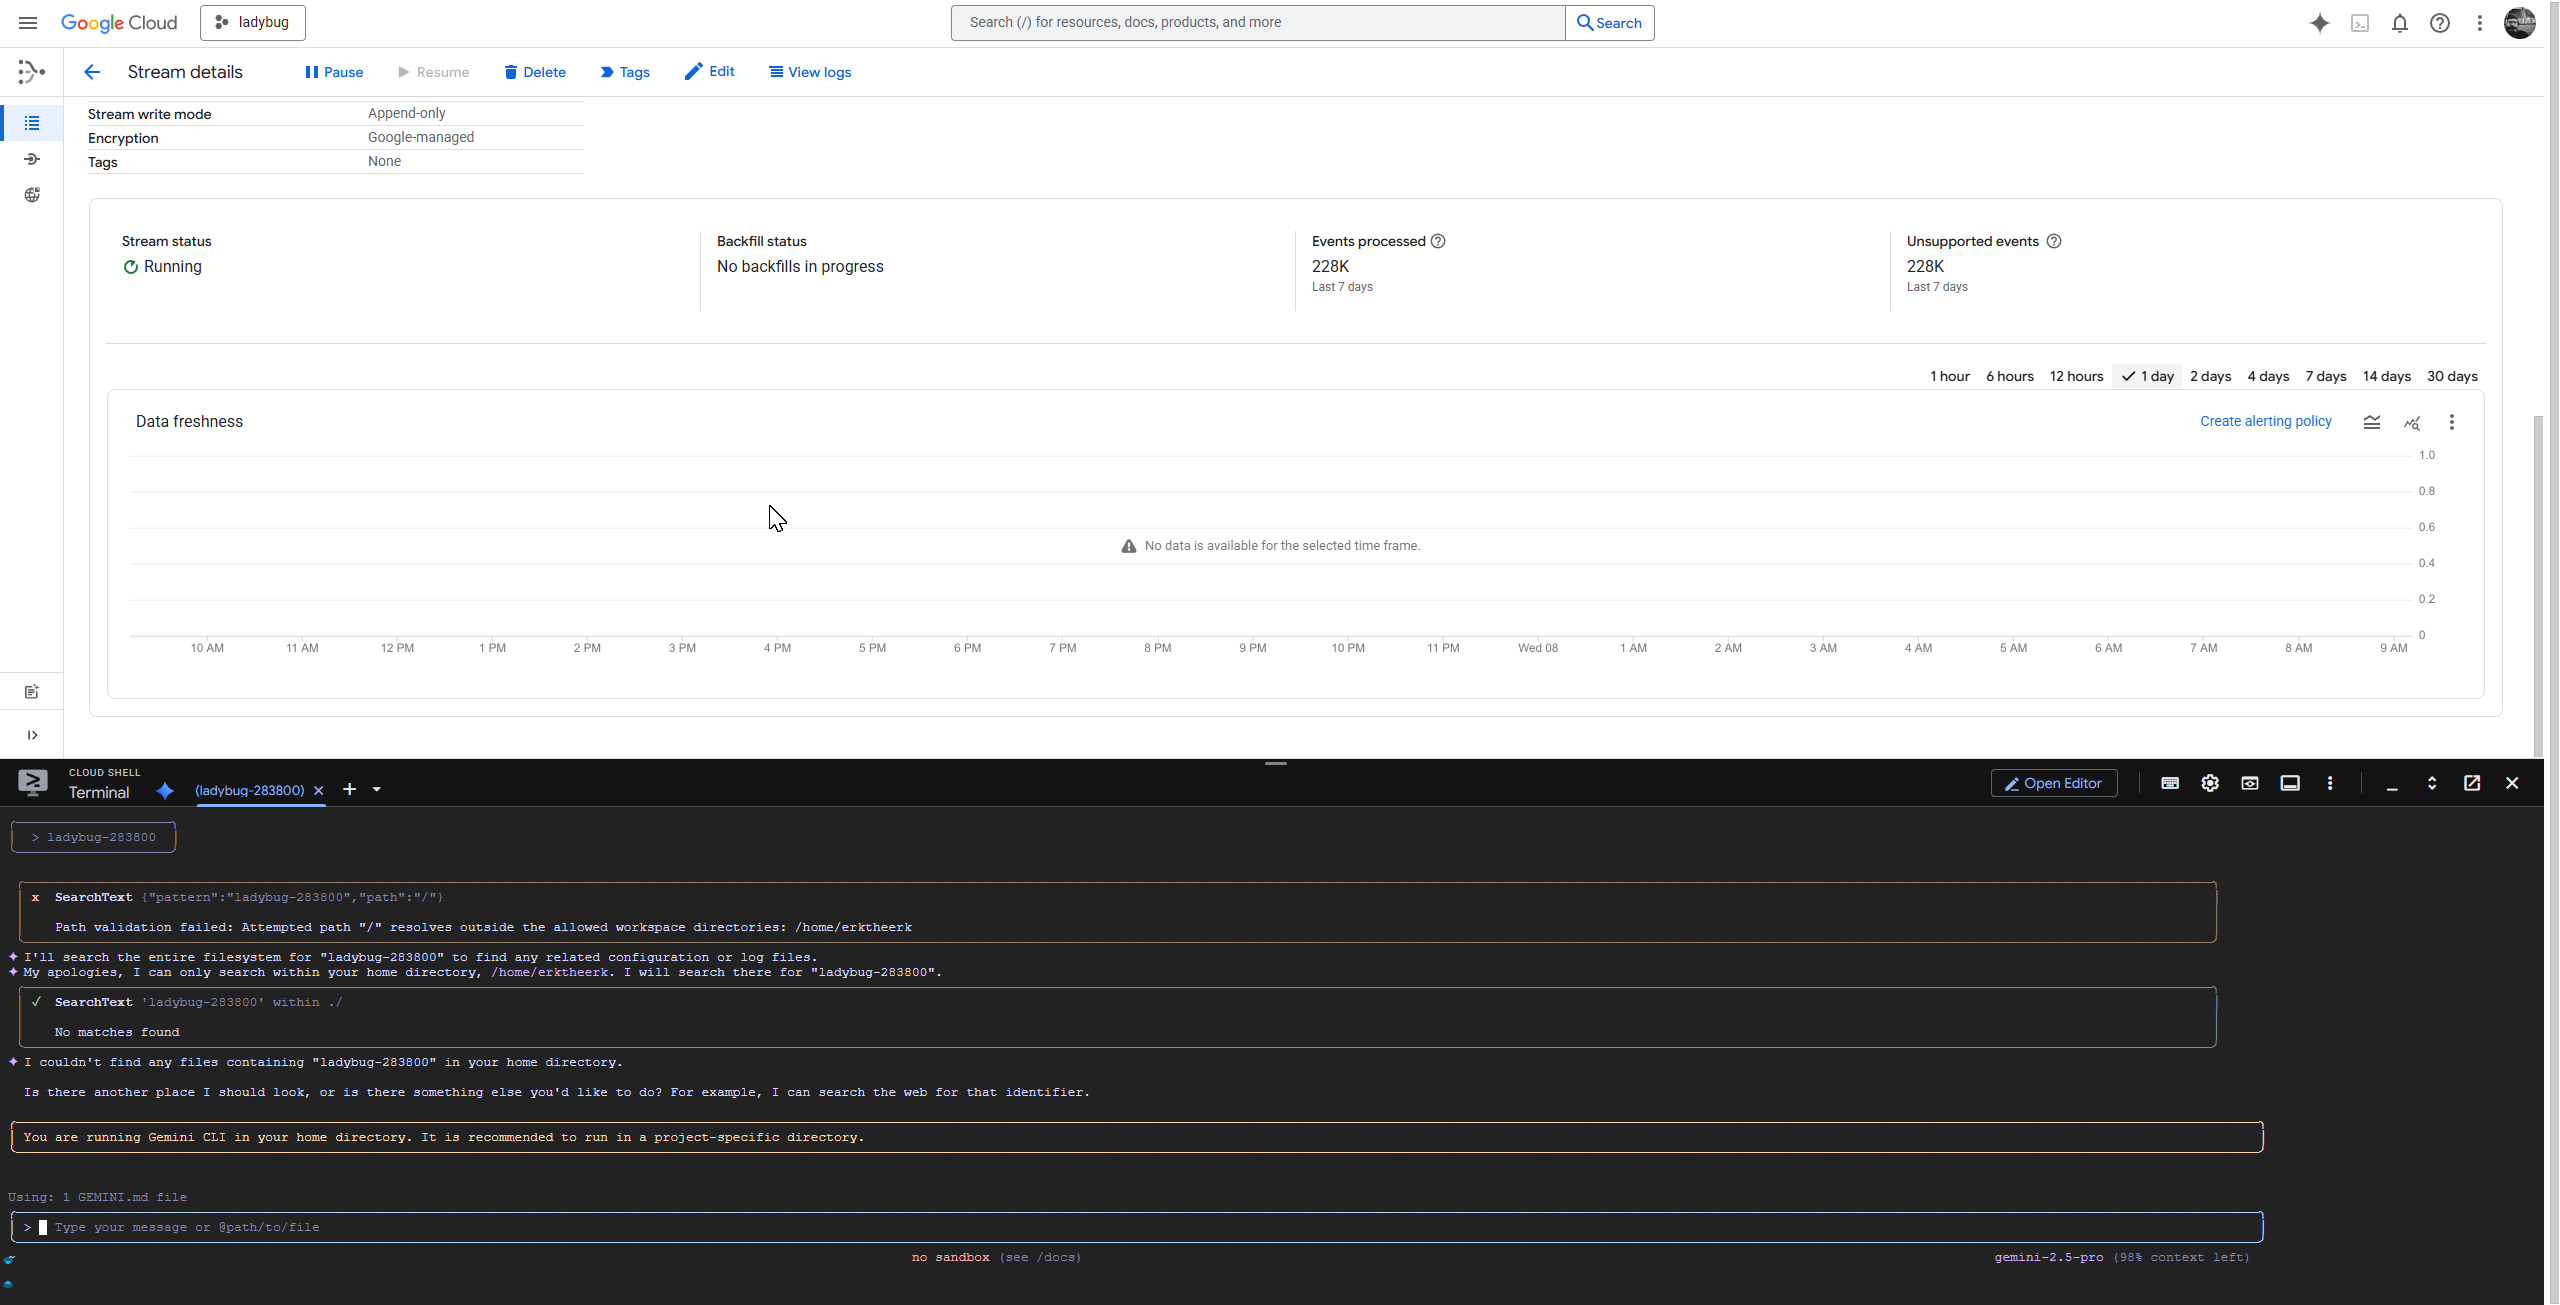The height and width of the screenshot is (1305, 2560).
Task: Open Metrics Explorer icon on chart
Action: 2411,422
